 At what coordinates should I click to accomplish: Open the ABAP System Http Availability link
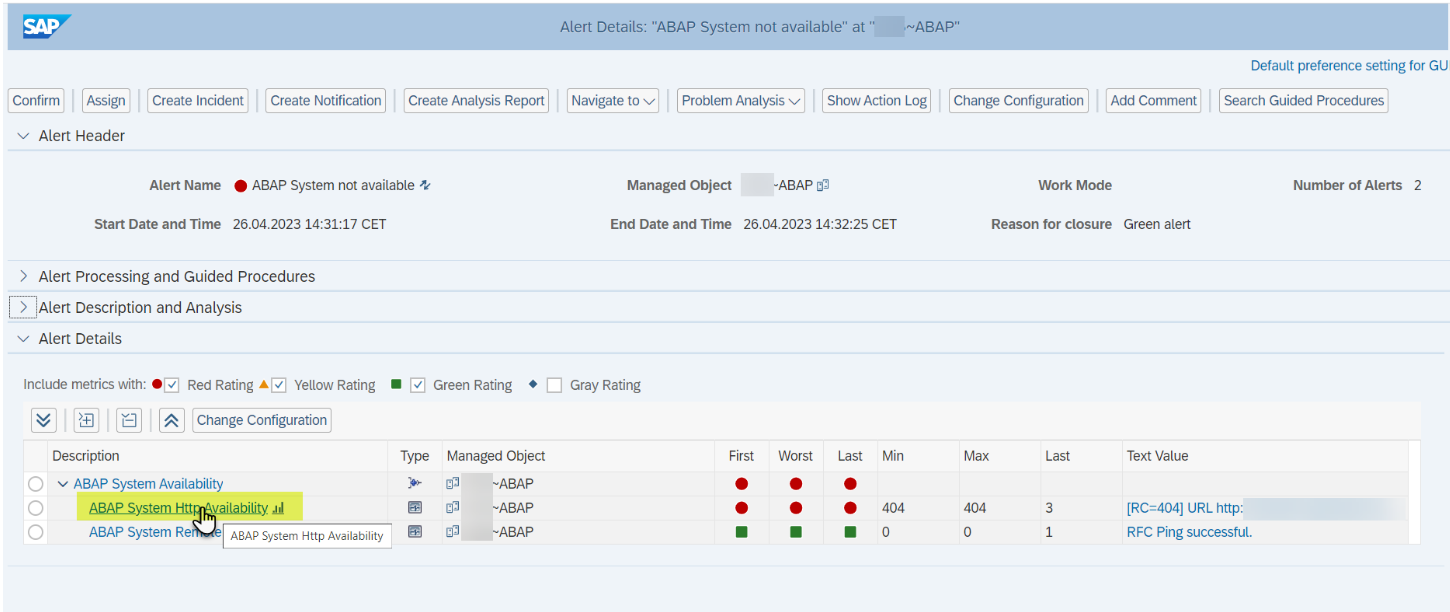point(178,508)
